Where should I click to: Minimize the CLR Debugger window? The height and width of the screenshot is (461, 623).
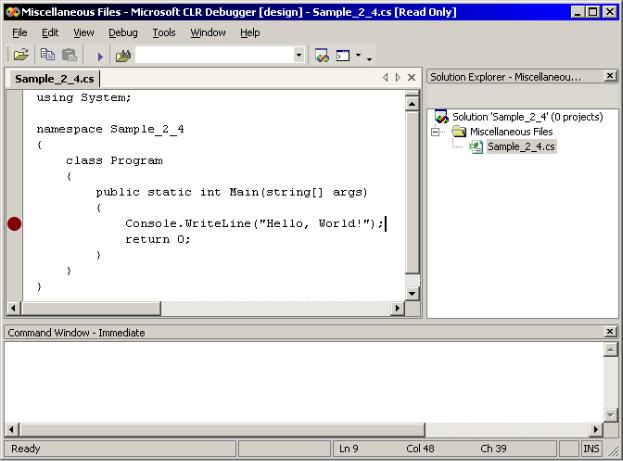pyautogui.click(x=577, y=12)
